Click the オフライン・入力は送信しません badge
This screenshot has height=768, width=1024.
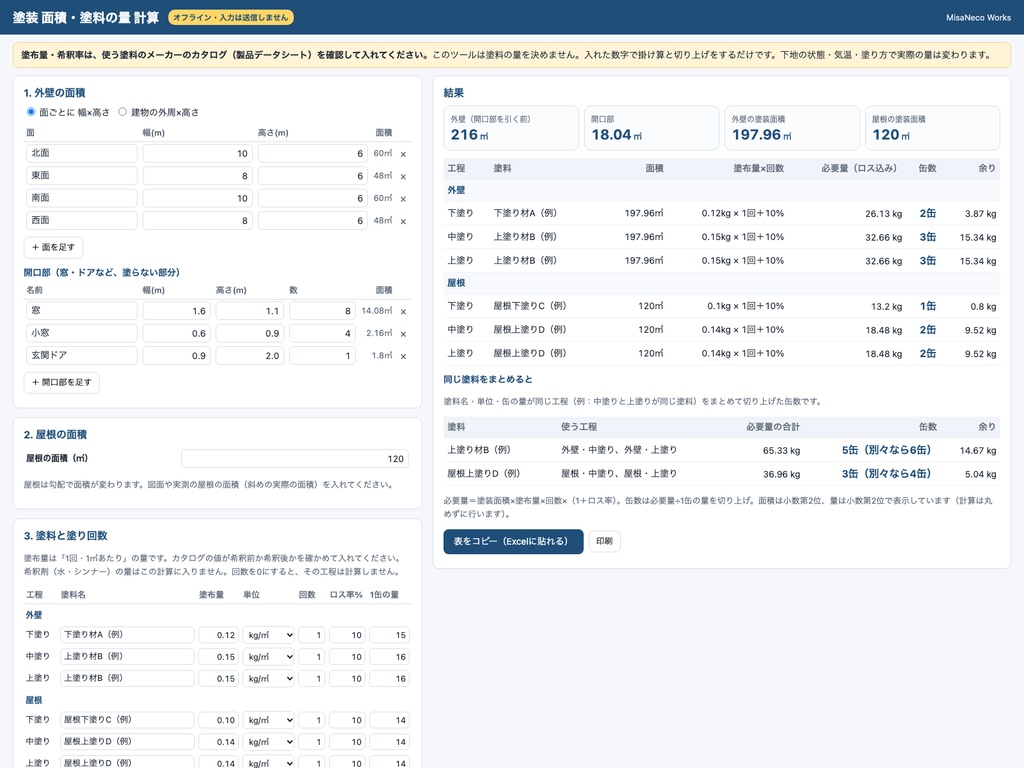pos(231,18)
